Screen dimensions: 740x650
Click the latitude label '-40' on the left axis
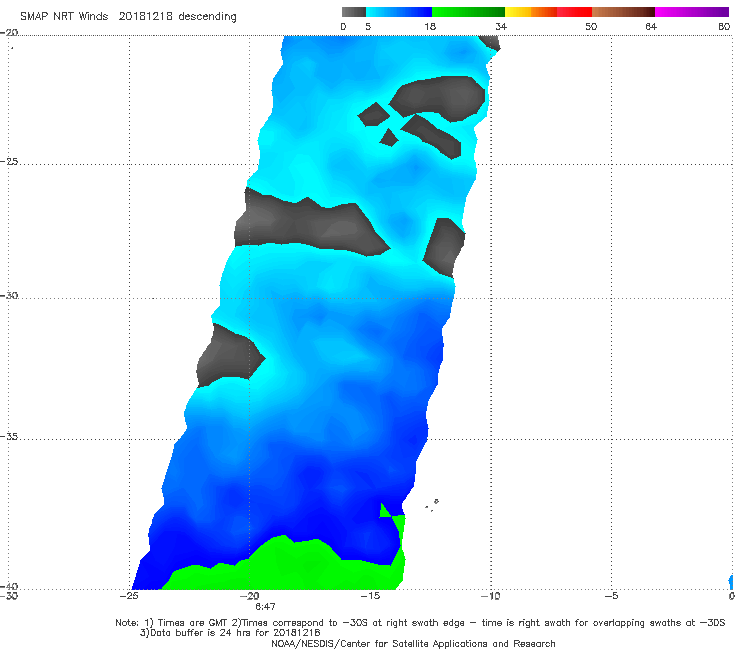[9, 586]
